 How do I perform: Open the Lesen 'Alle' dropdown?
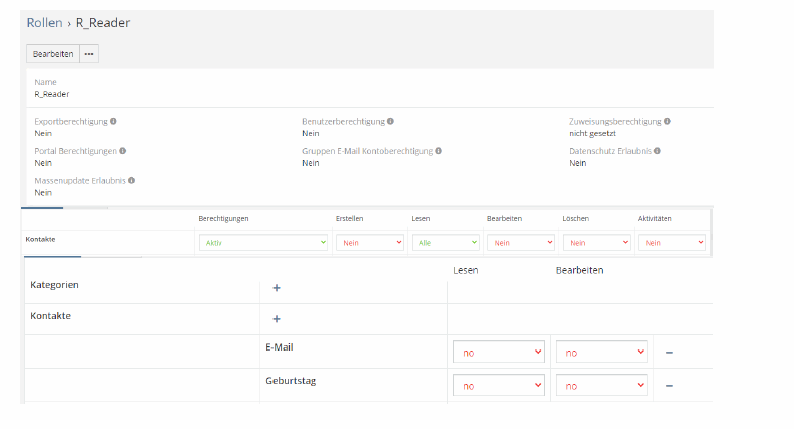pyautogui.click(x=446, y=242)
